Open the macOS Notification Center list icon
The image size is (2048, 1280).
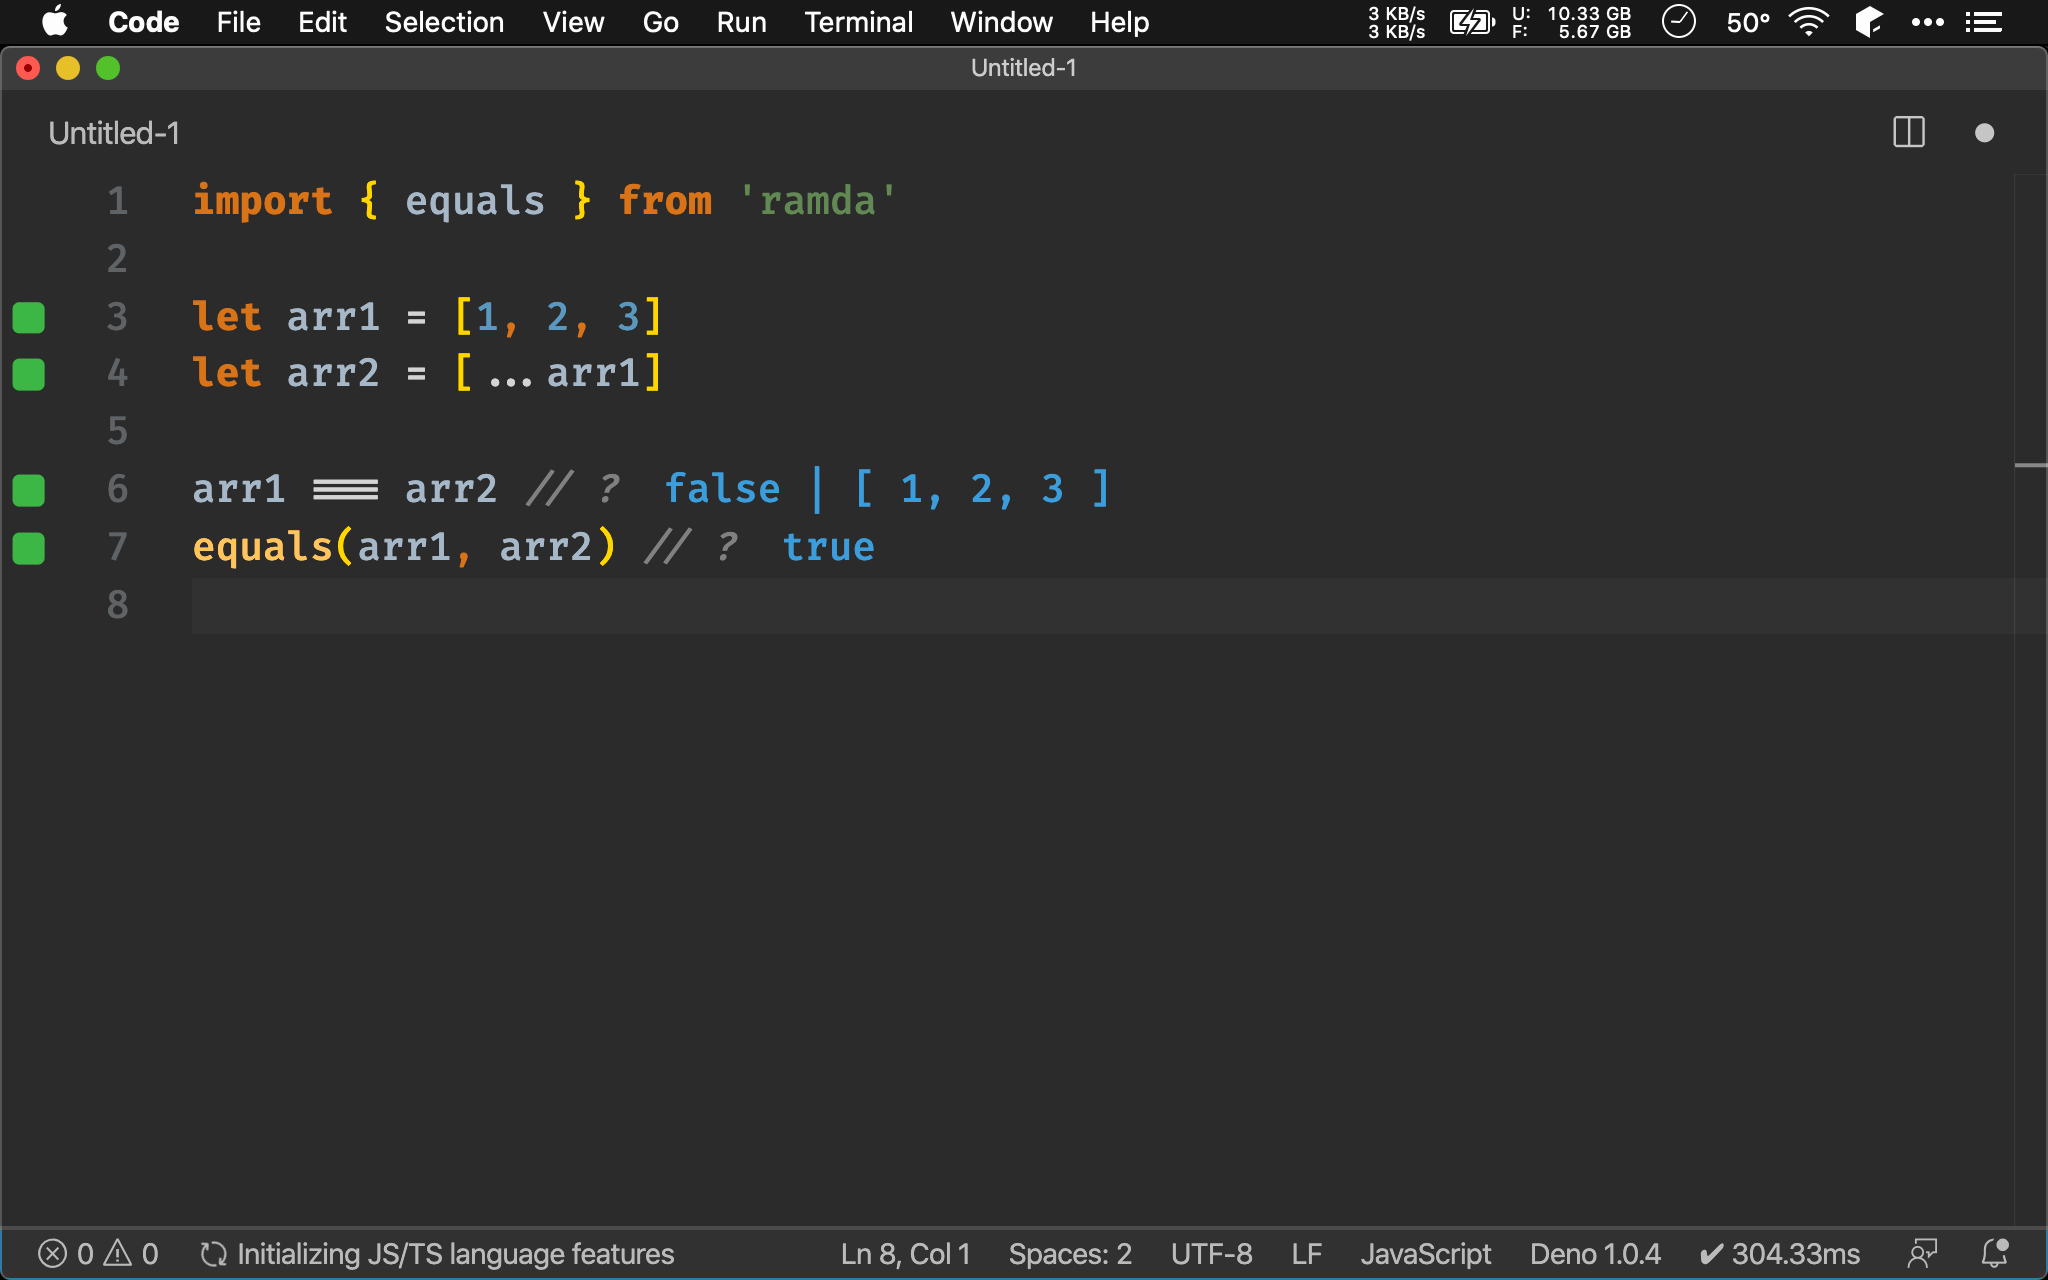1983,22
